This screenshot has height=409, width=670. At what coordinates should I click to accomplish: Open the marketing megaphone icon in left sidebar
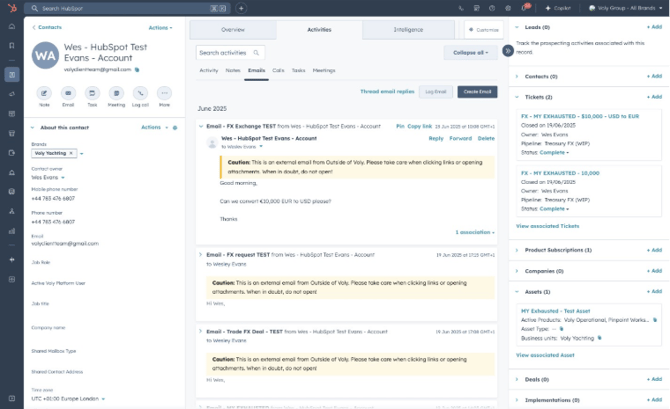(12, 94)
